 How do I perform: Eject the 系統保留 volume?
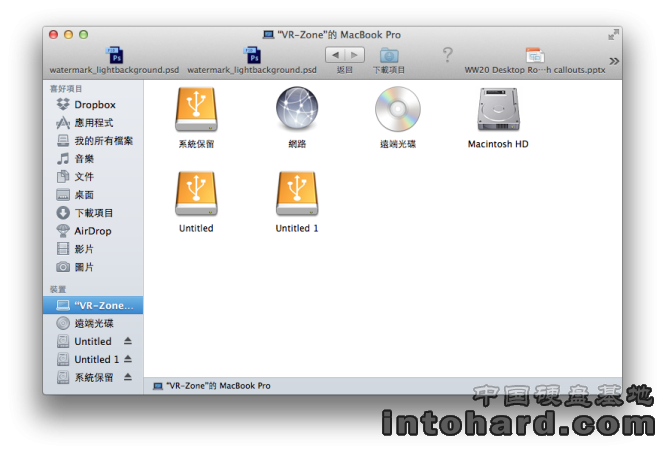pyautogui.click(x=128, y=377)
